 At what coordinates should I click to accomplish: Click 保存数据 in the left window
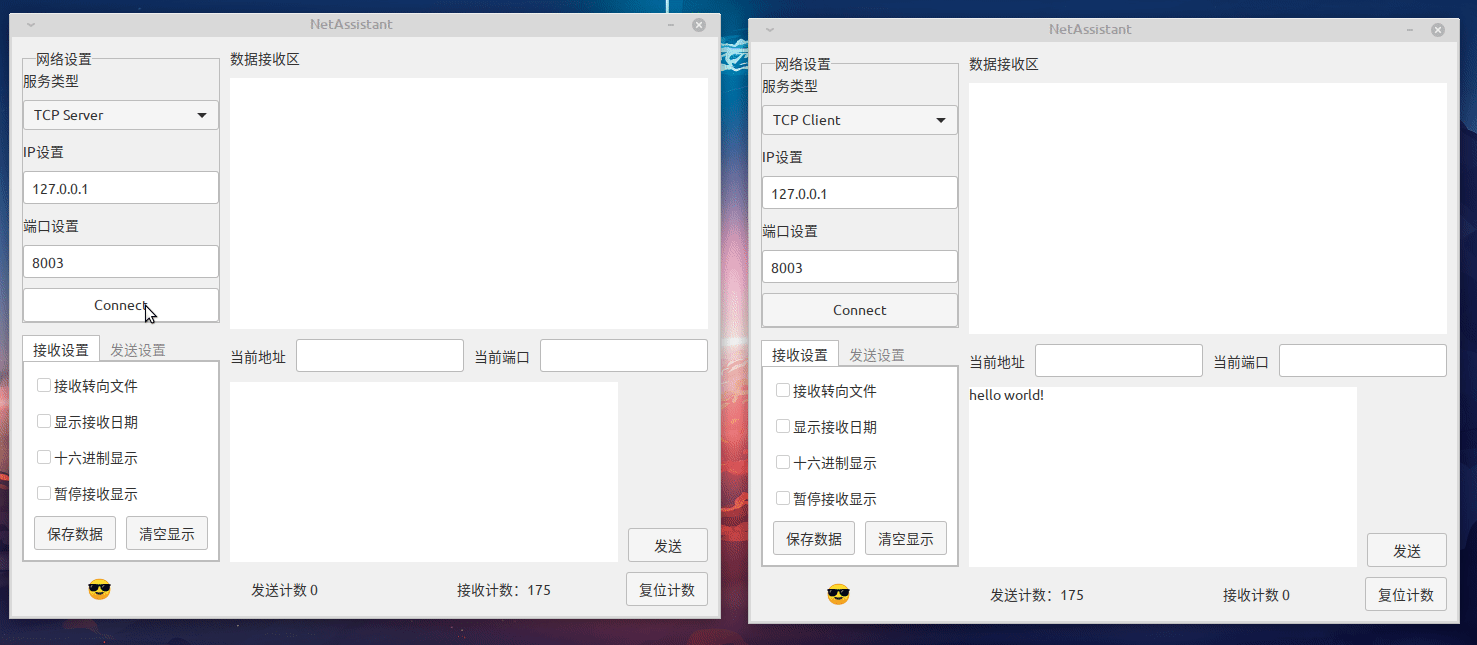(x=74, y=533)
